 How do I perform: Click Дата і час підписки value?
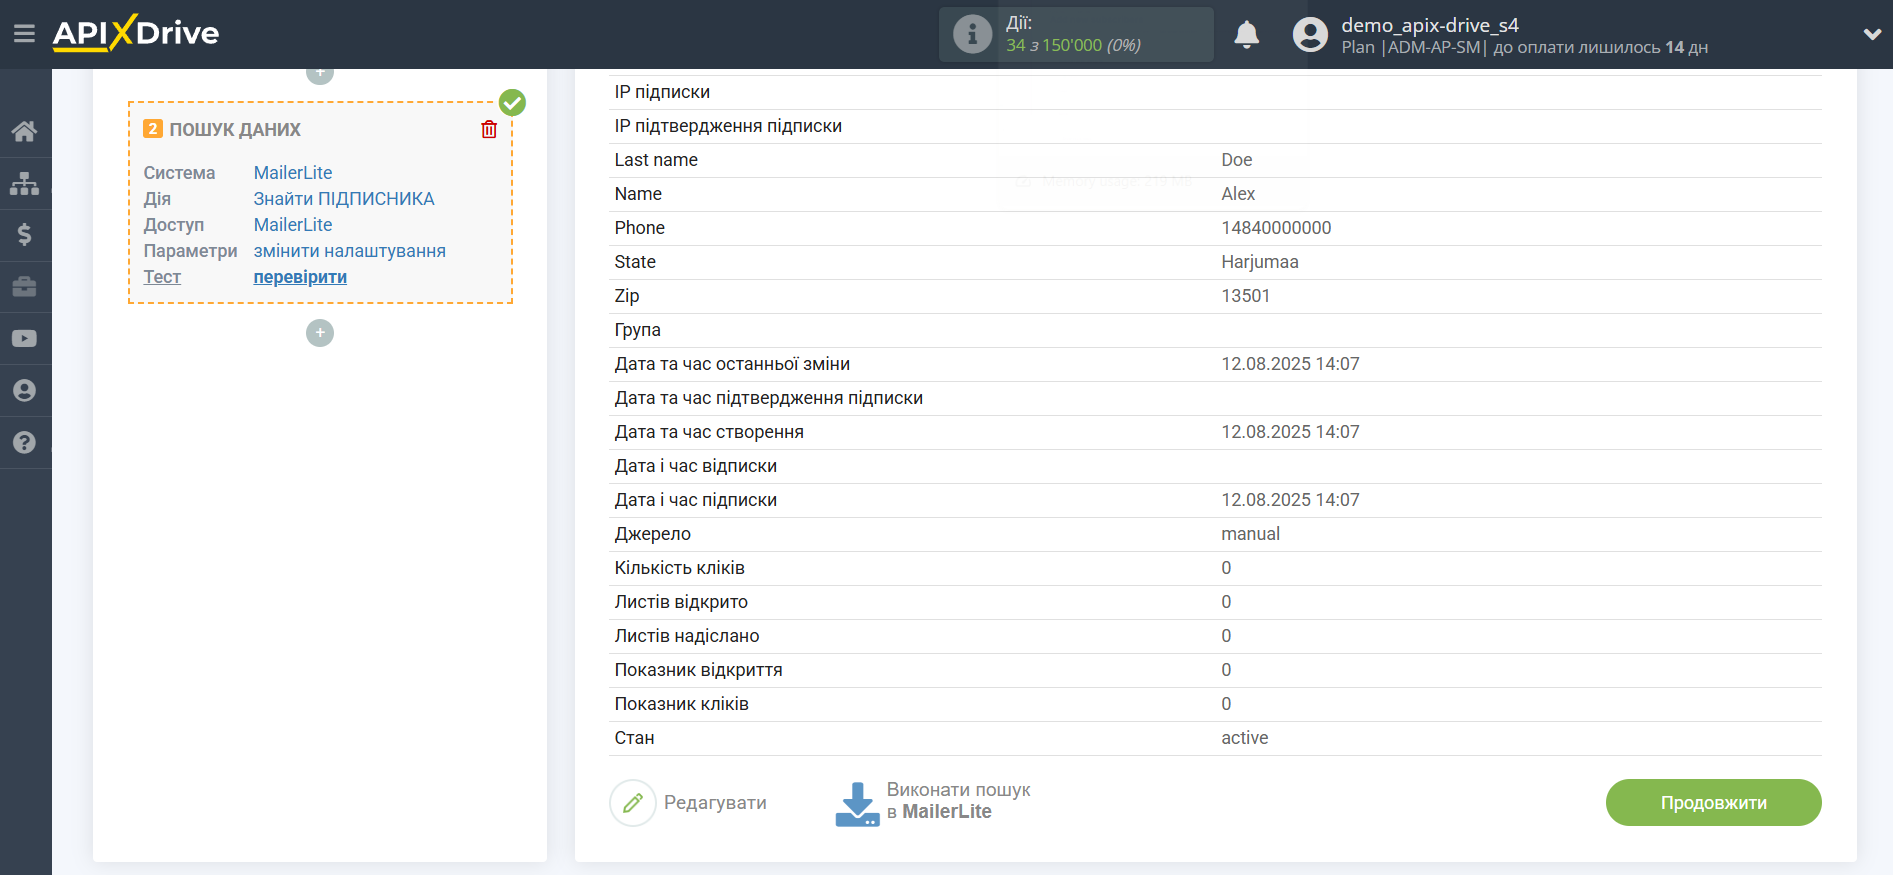point(1290,500)
